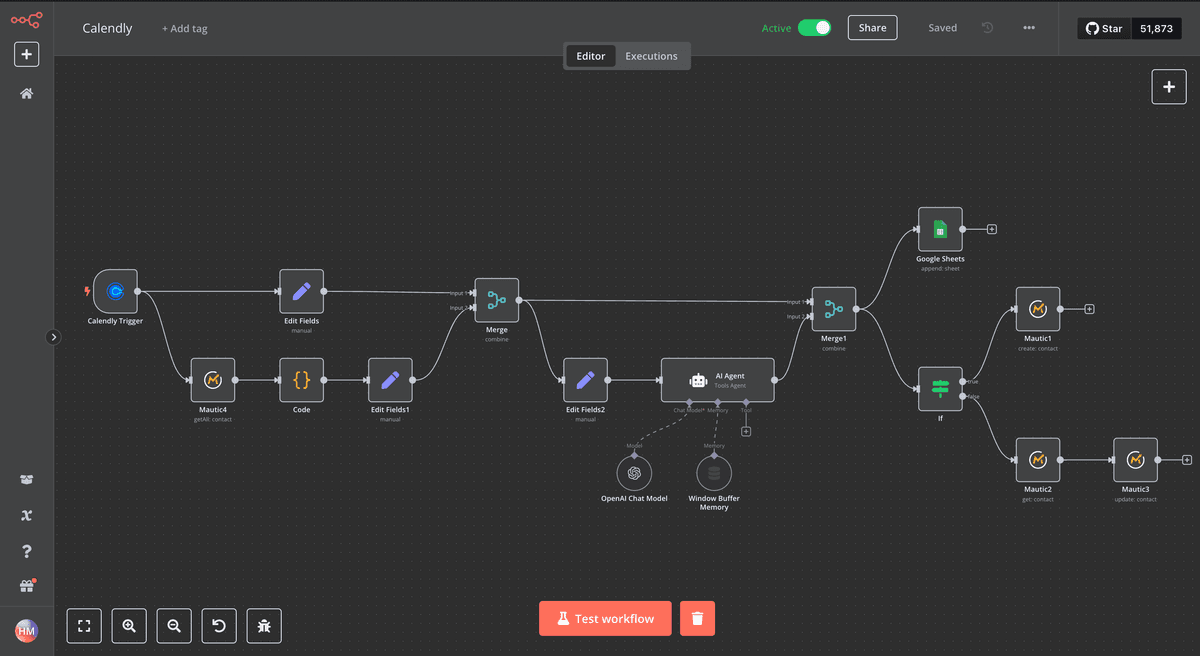
Task: Add node after Mautic3 plus
Action: click(1187, 460)
